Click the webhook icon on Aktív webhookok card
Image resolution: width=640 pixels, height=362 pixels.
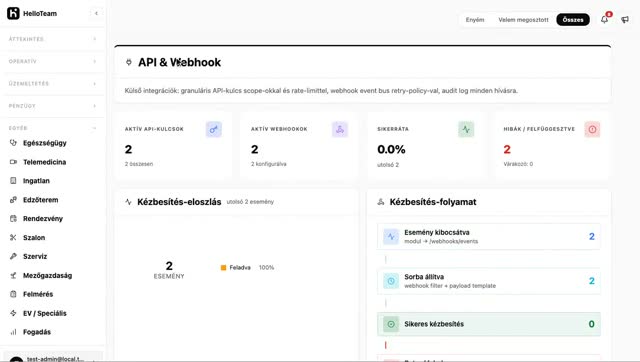click(x=340, y=129)
